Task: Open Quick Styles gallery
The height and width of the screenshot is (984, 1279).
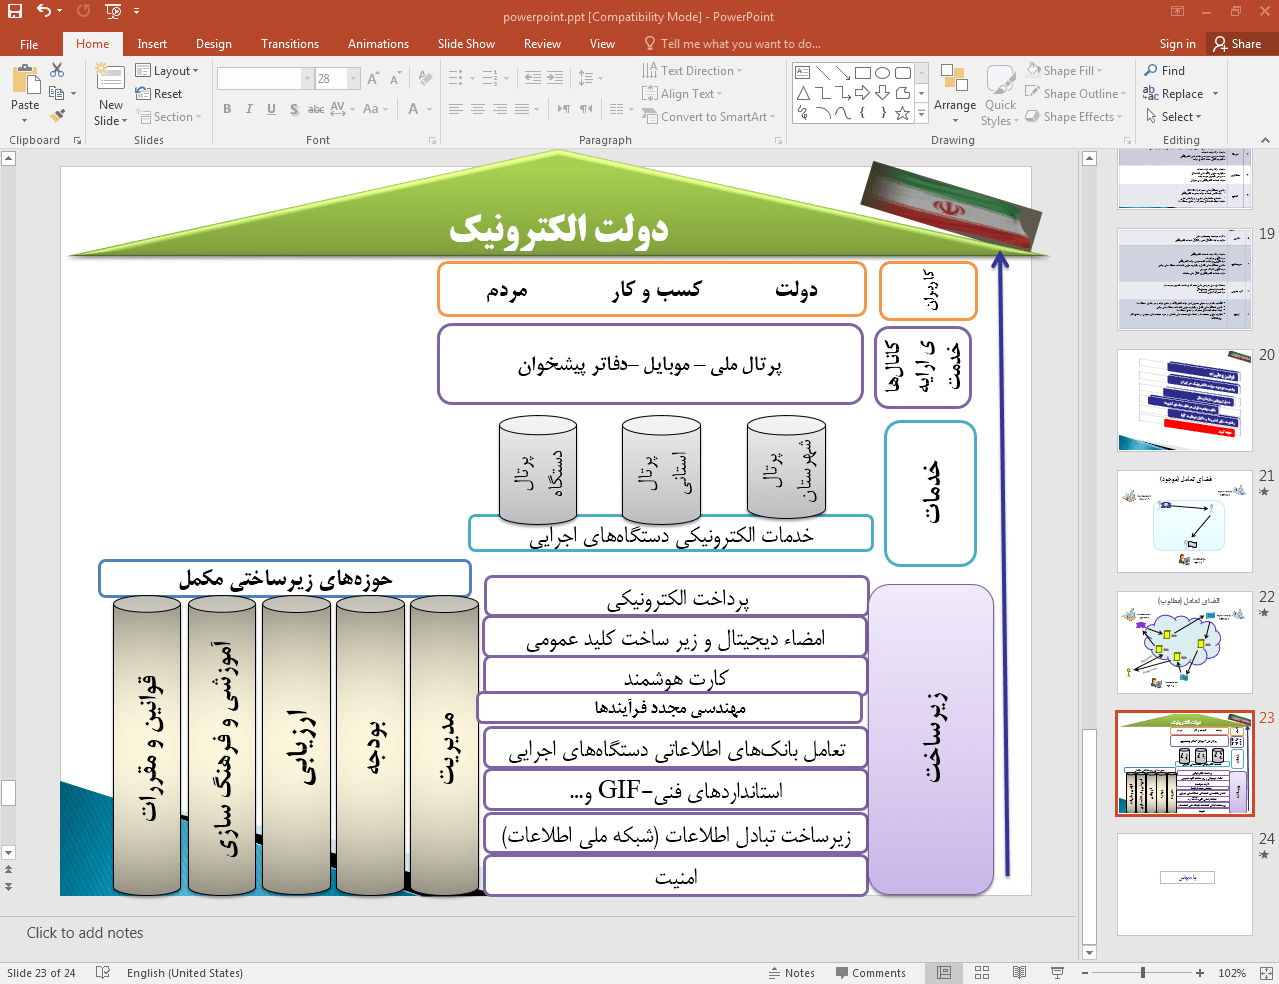Action: coord(1000,95)
